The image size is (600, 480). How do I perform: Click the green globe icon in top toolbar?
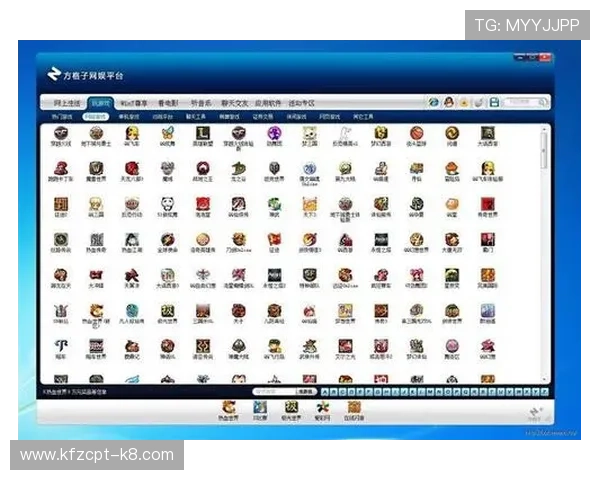pyautogui.click(x=433, y=102)
